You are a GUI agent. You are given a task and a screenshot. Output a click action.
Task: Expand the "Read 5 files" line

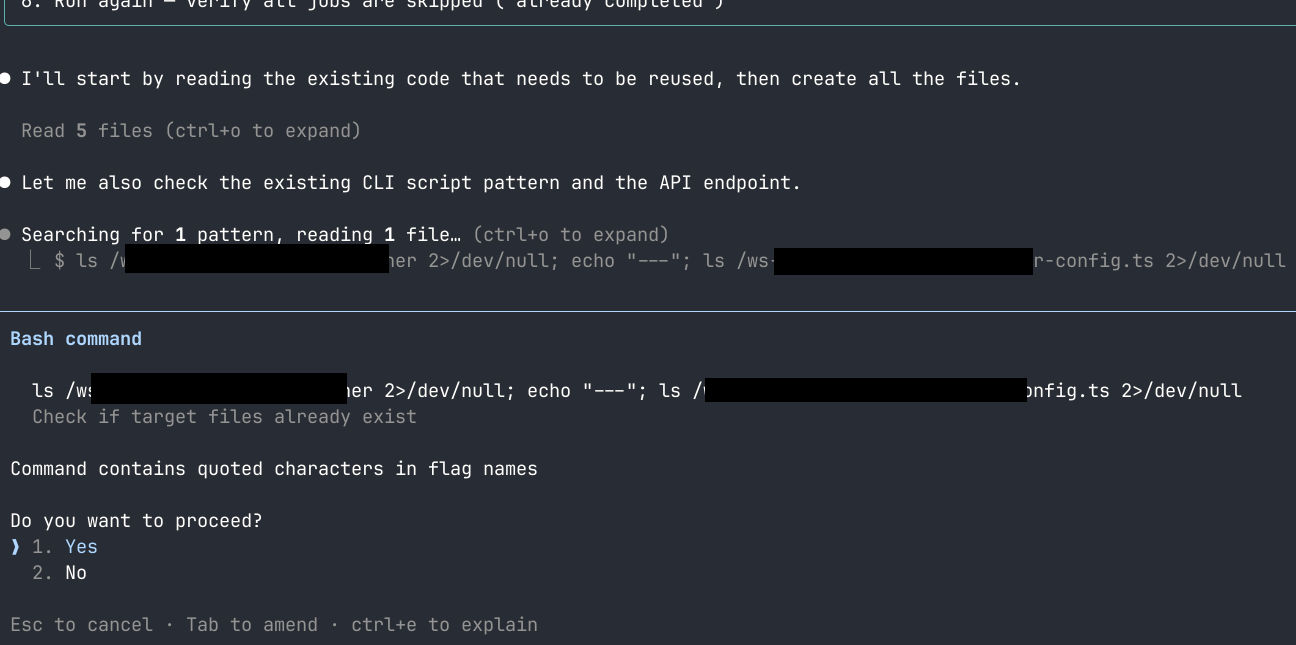pyautogui.click(x=190, y=131)
